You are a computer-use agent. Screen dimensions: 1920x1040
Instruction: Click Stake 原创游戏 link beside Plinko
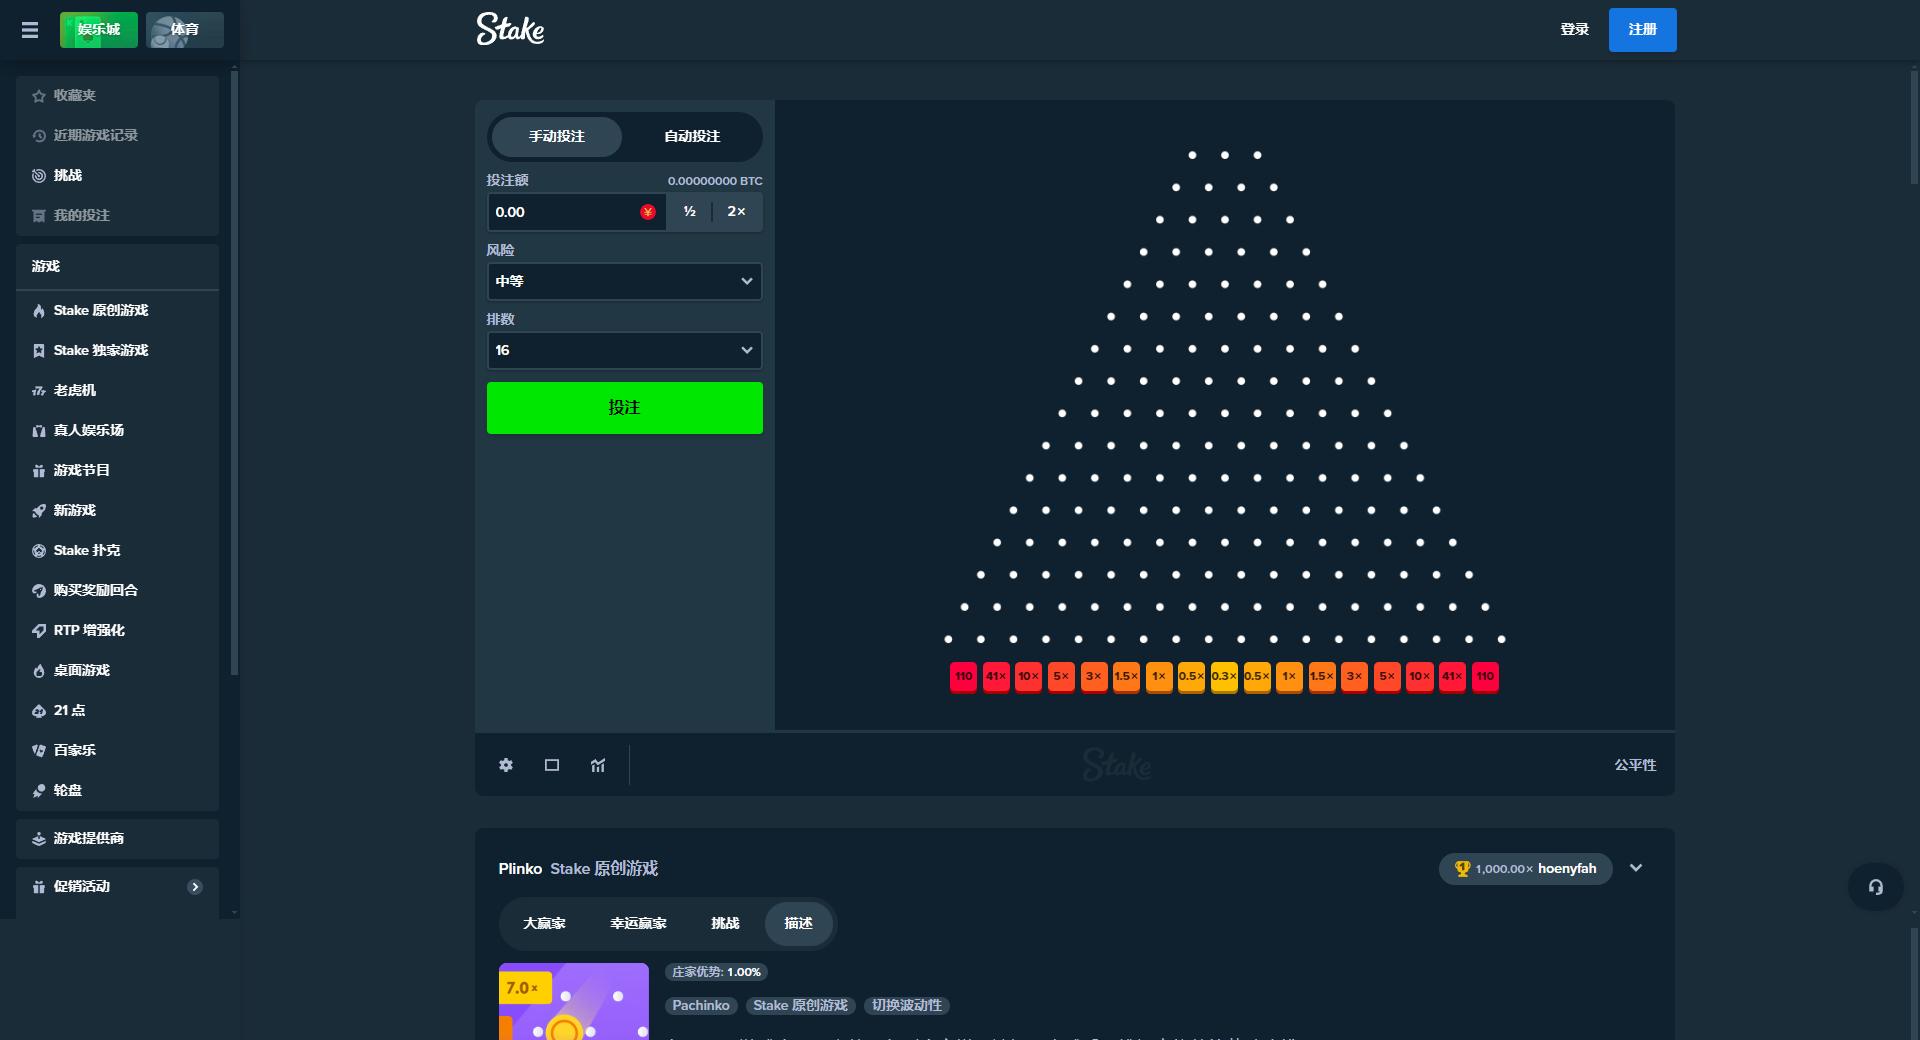click(604, 868)
